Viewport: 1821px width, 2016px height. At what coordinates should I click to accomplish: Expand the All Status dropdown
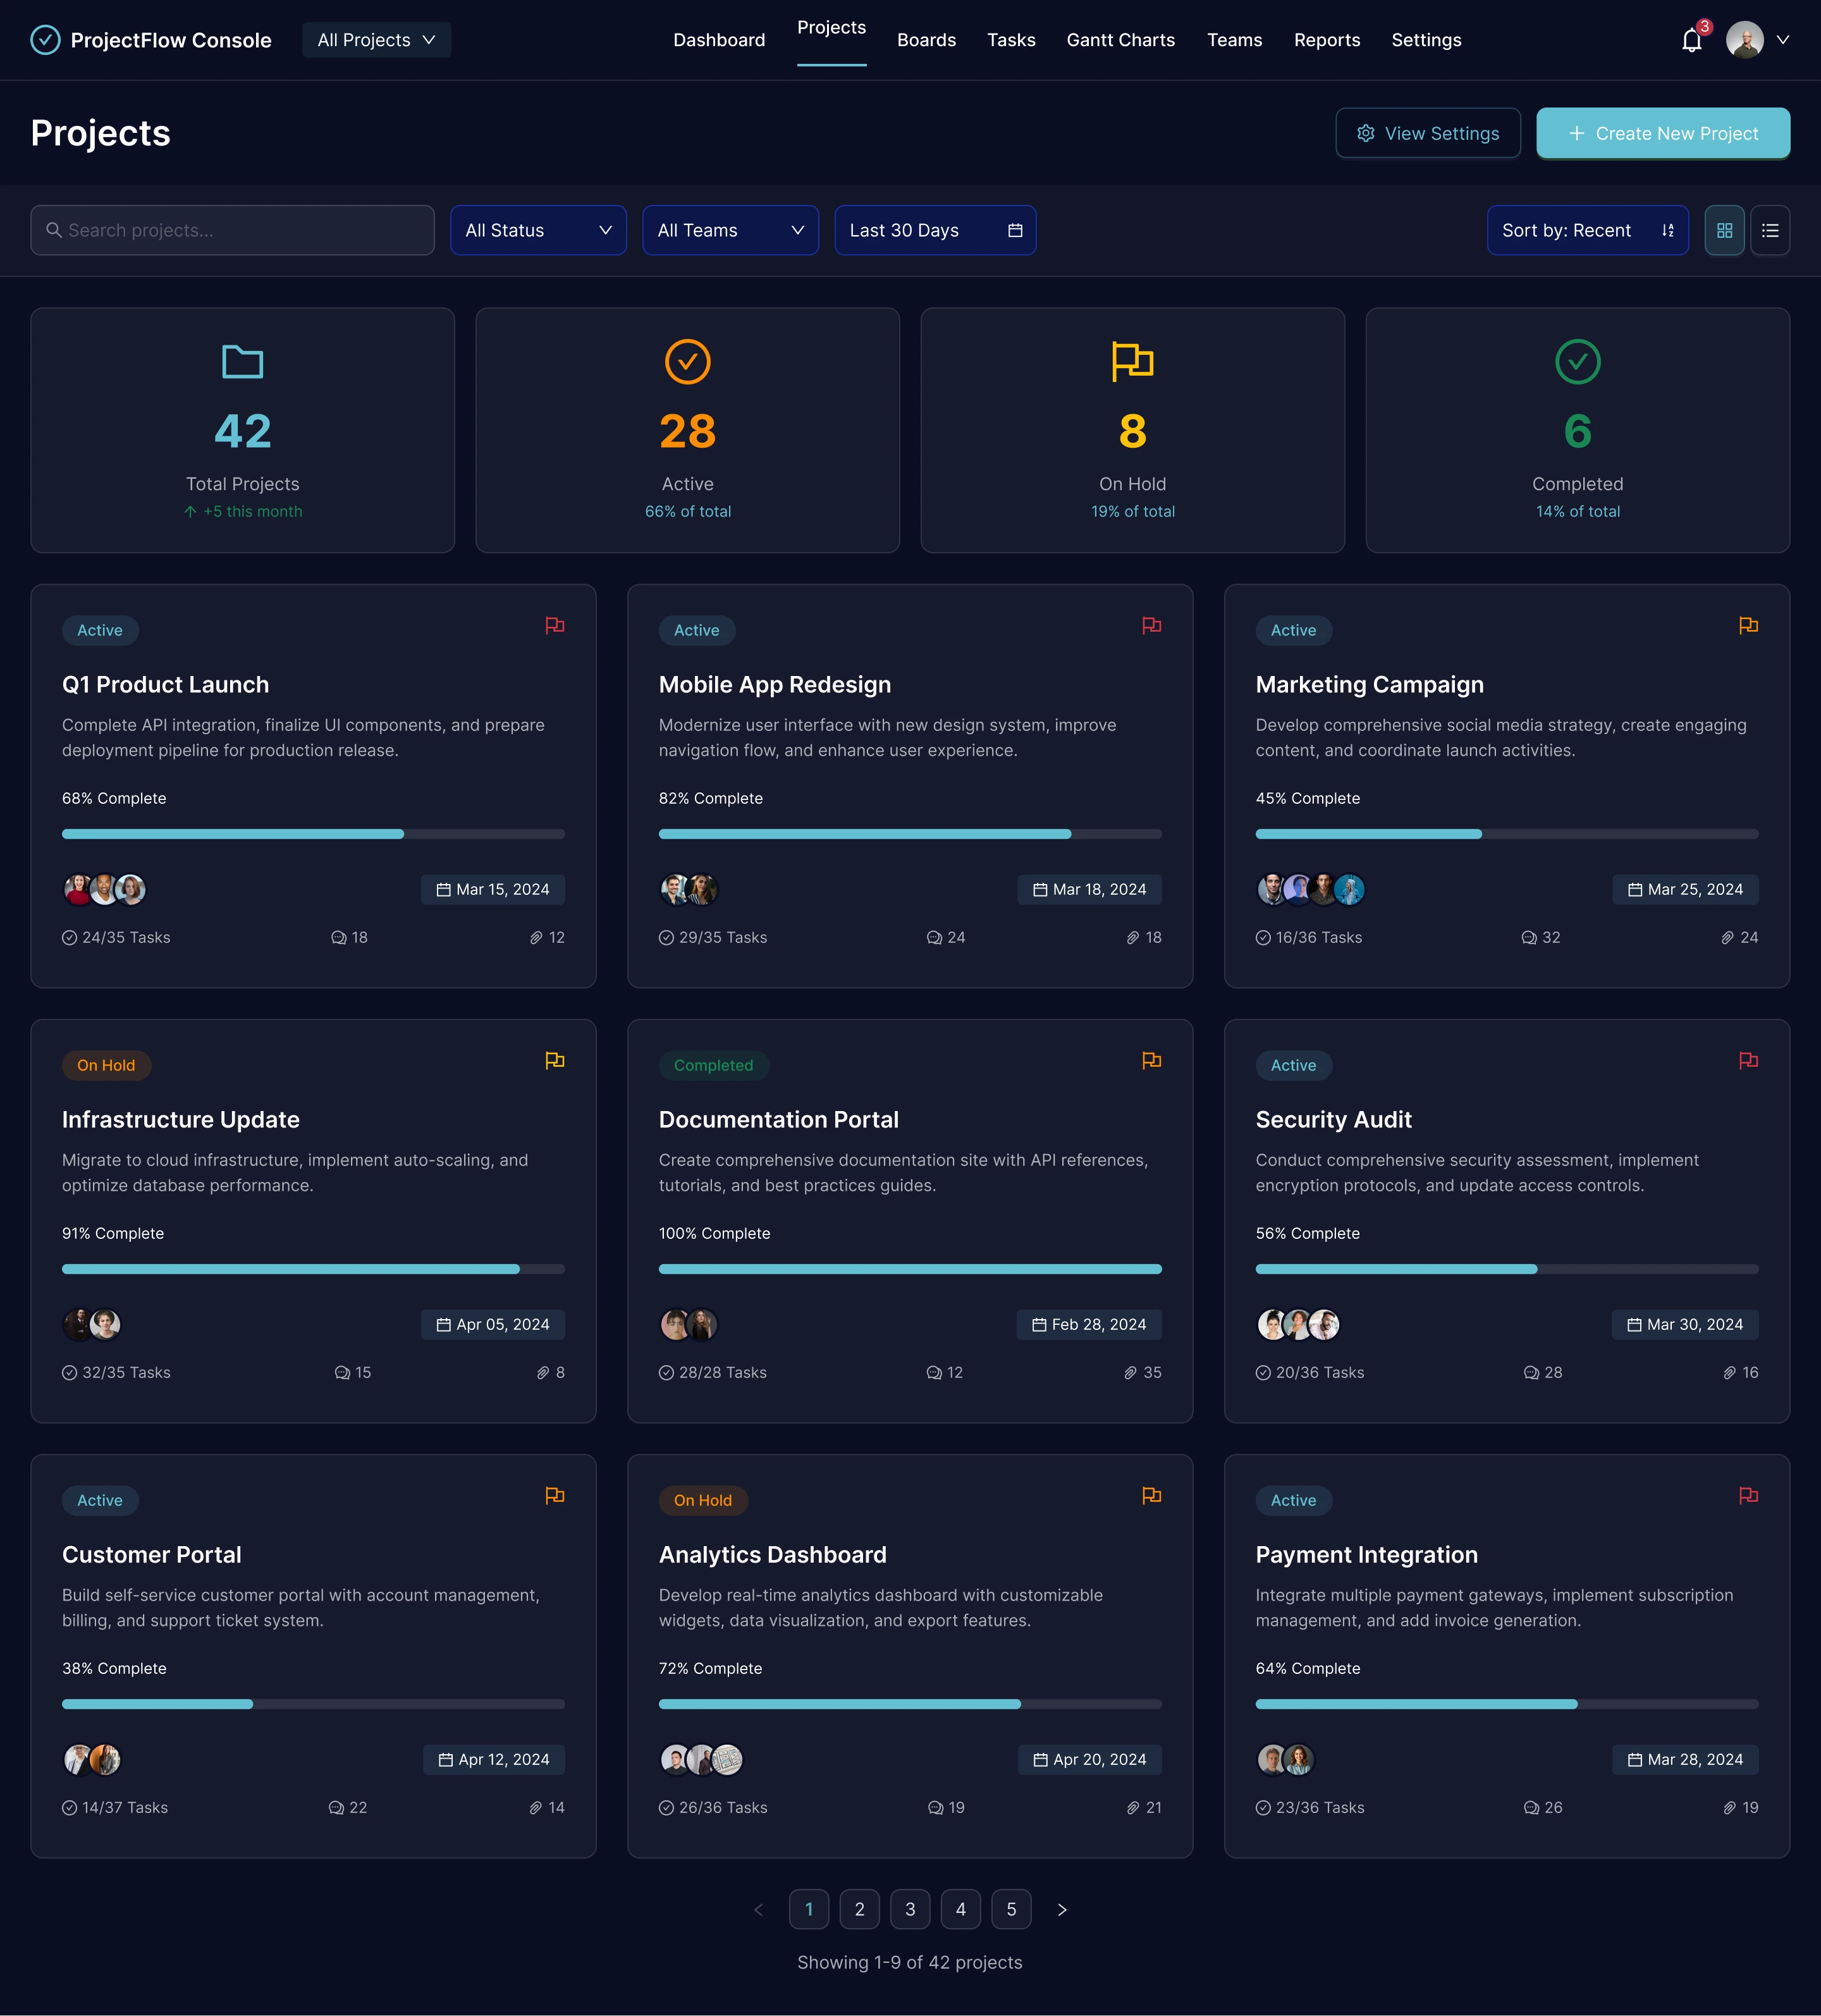pos(538,231)
